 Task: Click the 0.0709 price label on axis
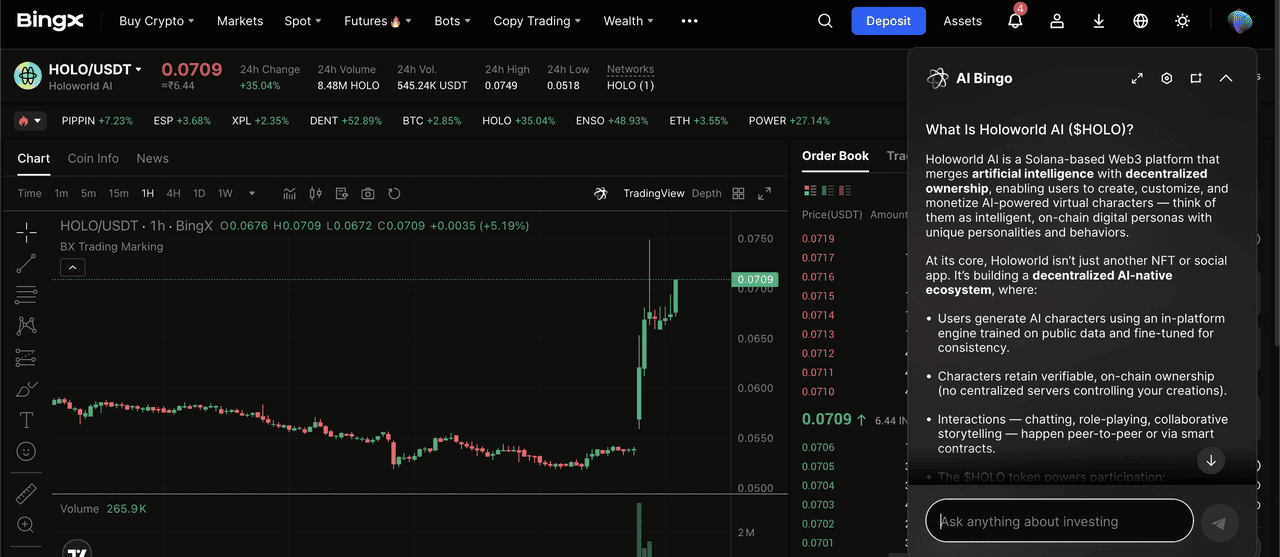tap(754, 280)
